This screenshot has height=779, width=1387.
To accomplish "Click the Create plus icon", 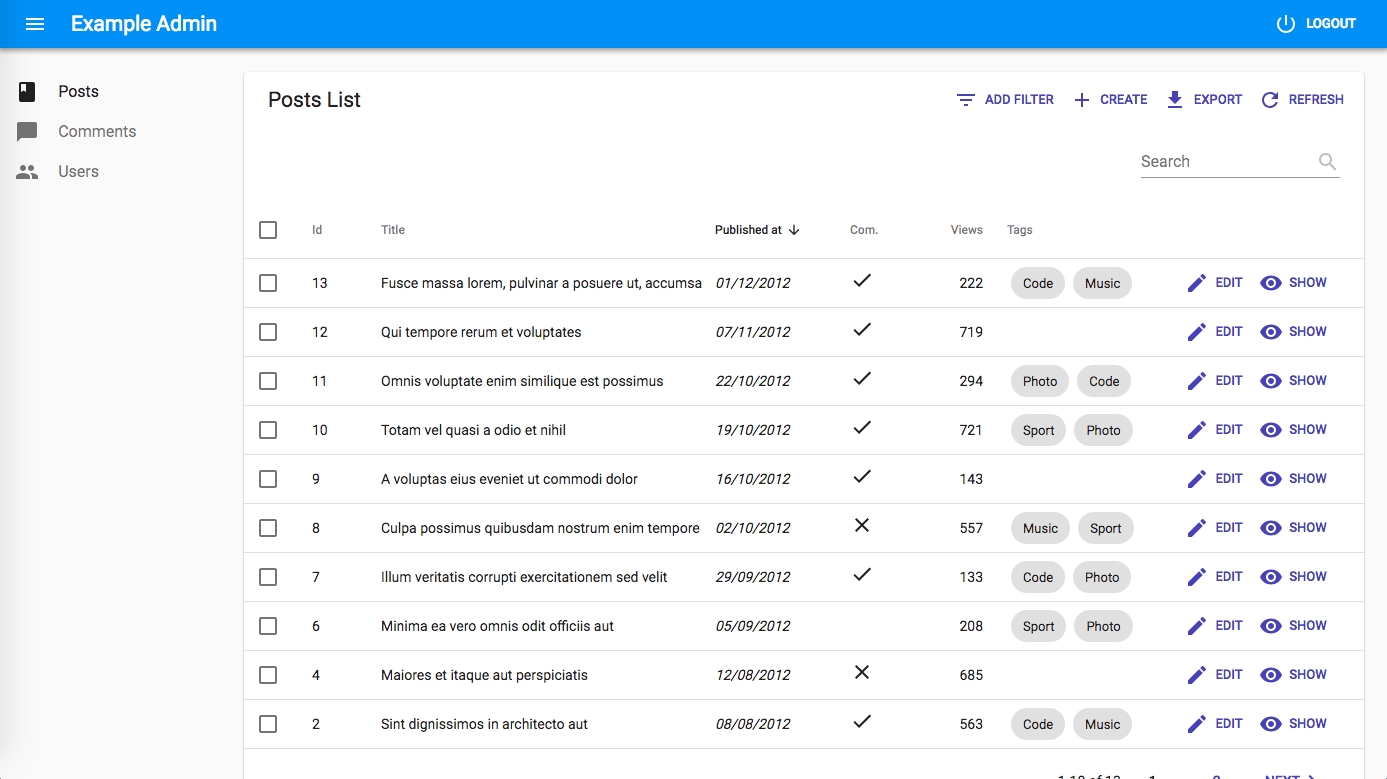I will (x=1082, y=100).
